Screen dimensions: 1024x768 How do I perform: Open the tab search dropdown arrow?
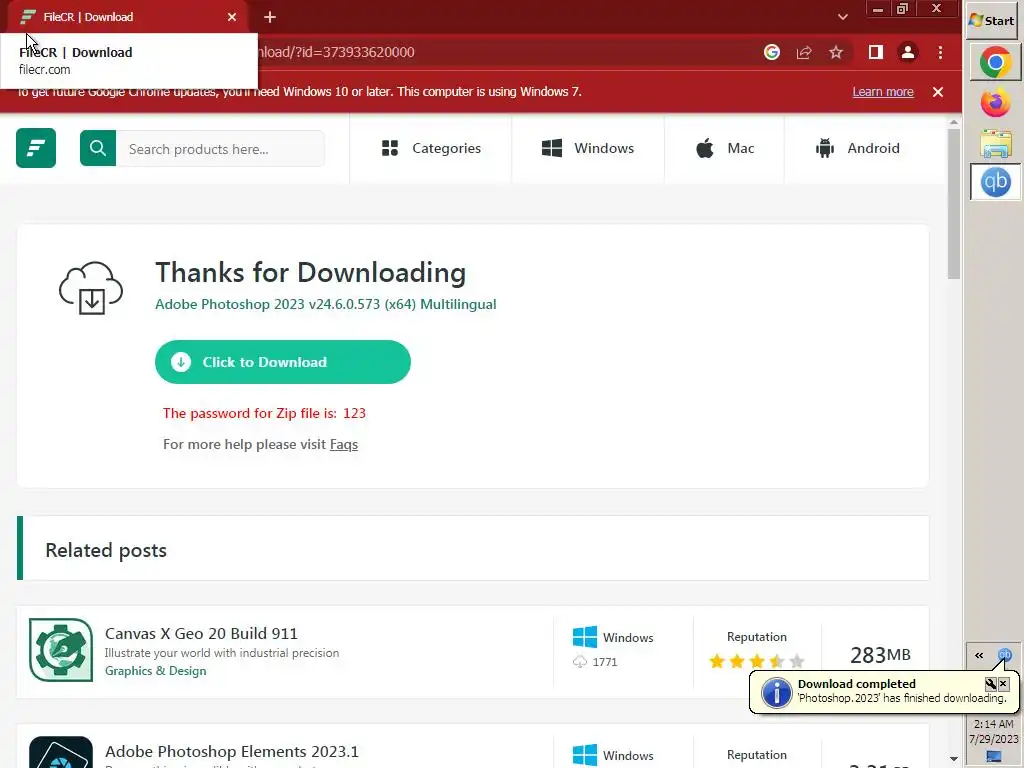tap(842, 17)
